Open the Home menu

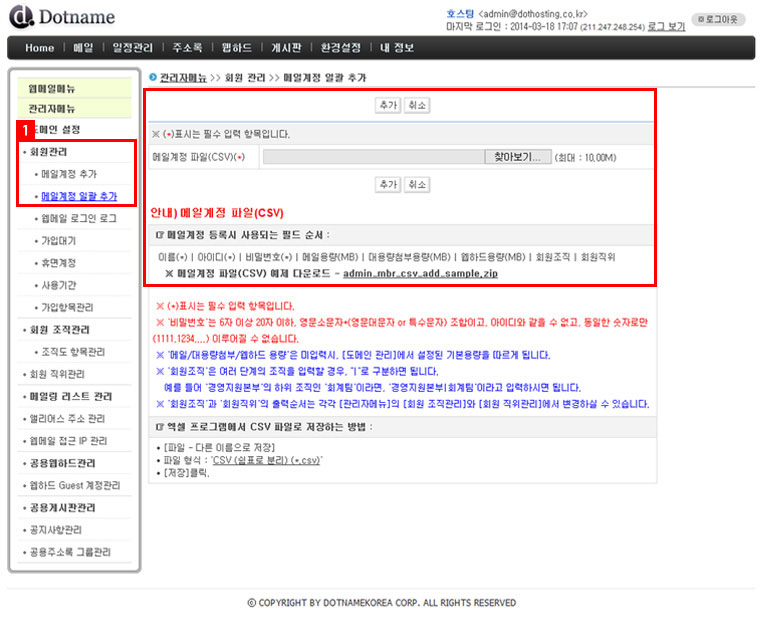pyautogui.click(x=40, y=48)
